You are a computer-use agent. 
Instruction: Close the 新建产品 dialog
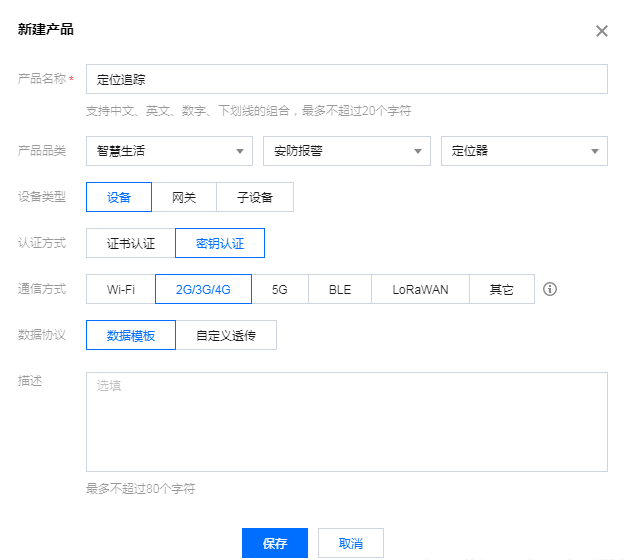[x=601, y=31]
